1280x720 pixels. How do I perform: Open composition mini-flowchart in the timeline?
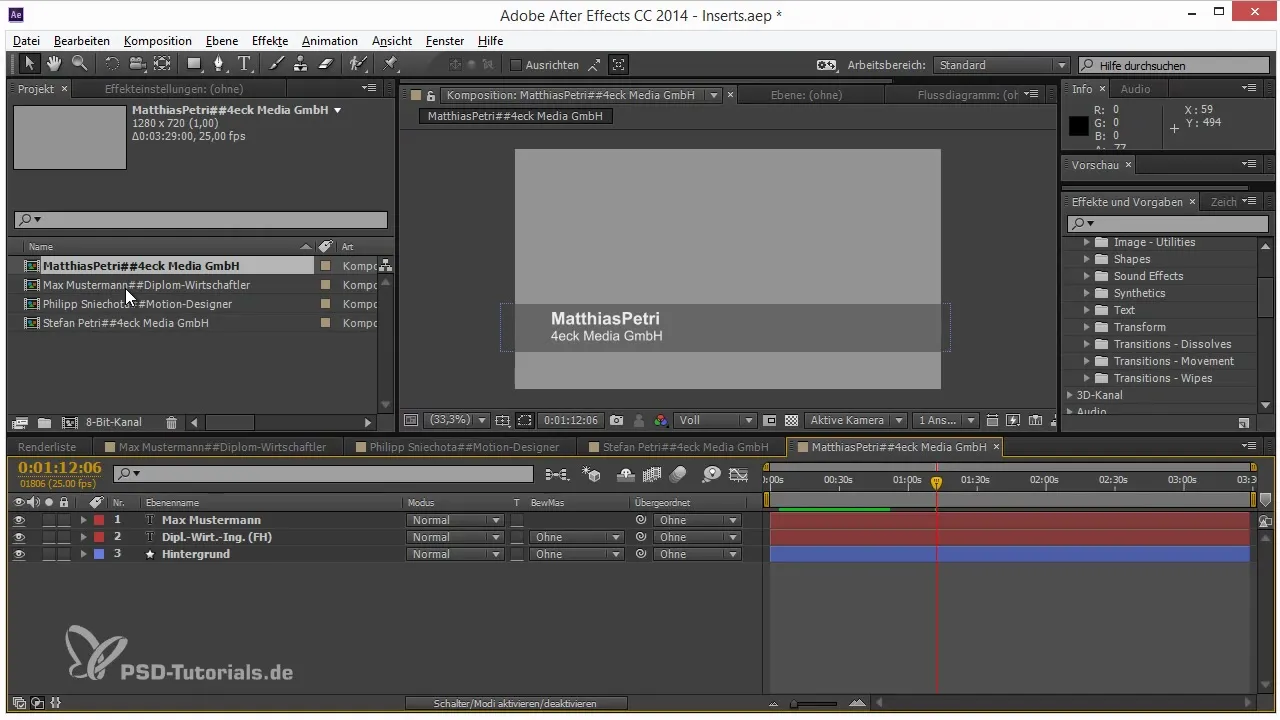point(556,474)
